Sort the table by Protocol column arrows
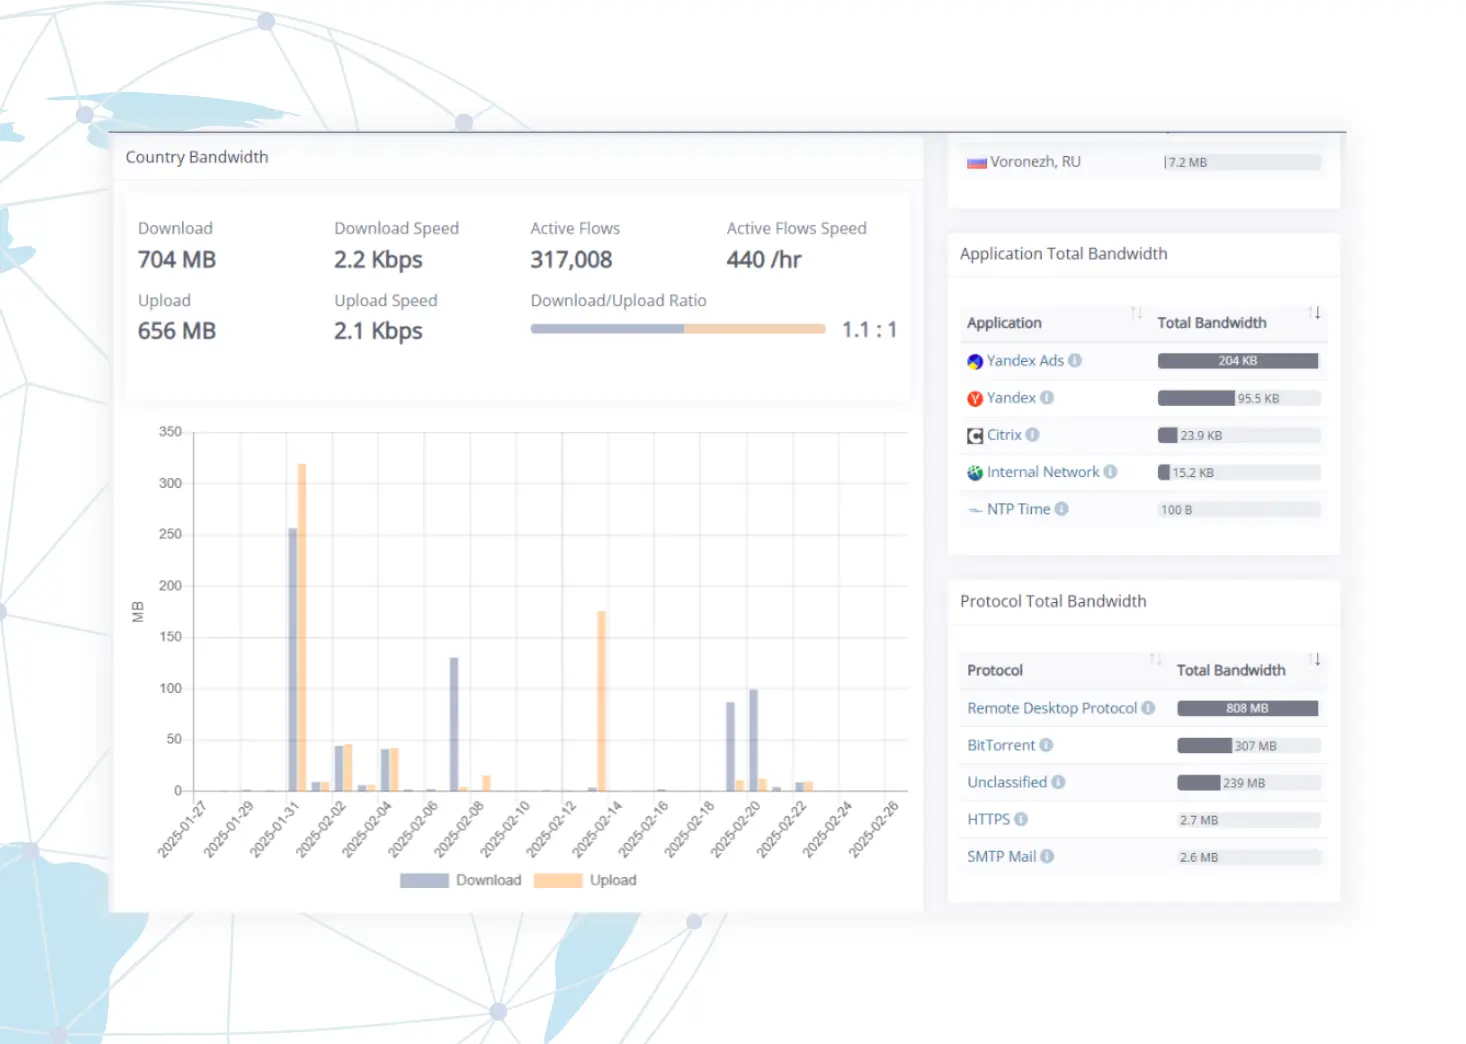The width and height of the screenshot is (1466, 1044). click(1155, 660)
